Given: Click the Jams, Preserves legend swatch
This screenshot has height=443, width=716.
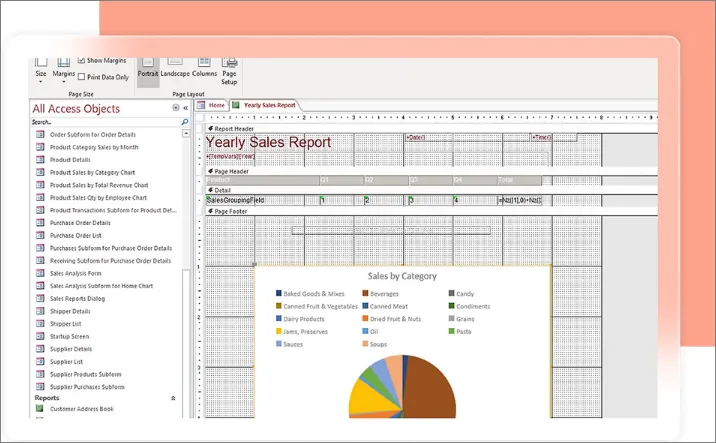Looking at the screenshot, I should point(279,331).
